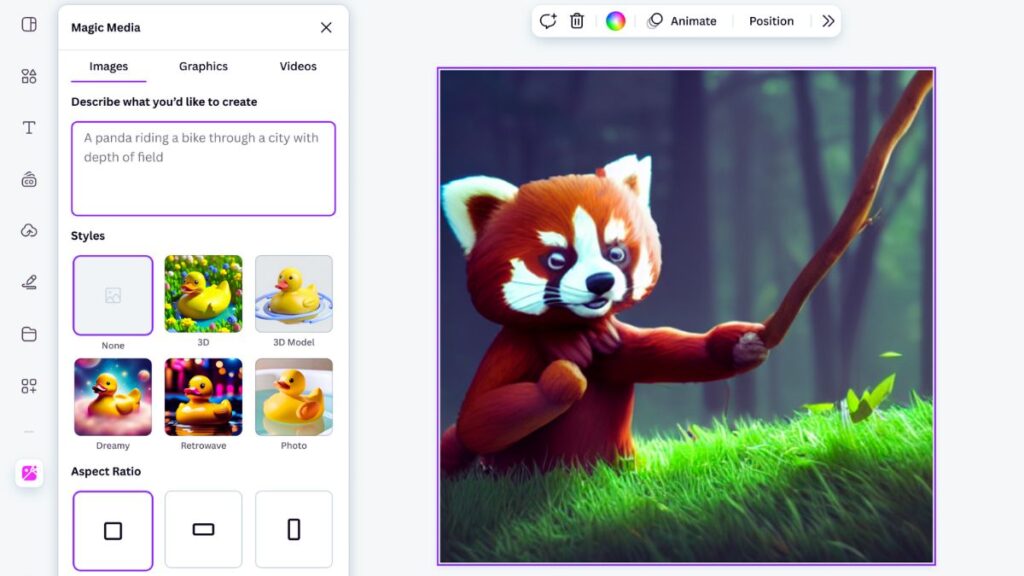Delete the red panda image
Viewport: 1024px width, 576px height.
(577, 20)
